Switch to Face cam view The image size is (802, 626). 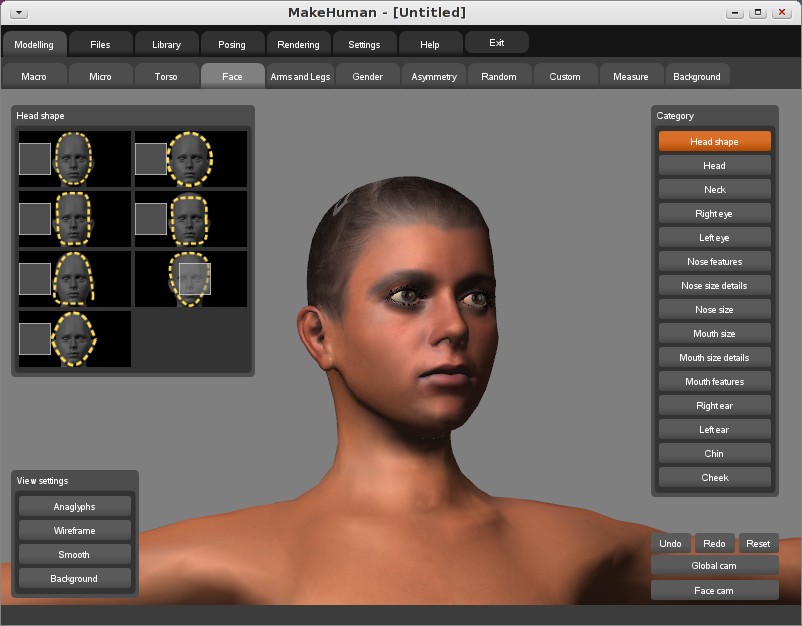point(715,590)
